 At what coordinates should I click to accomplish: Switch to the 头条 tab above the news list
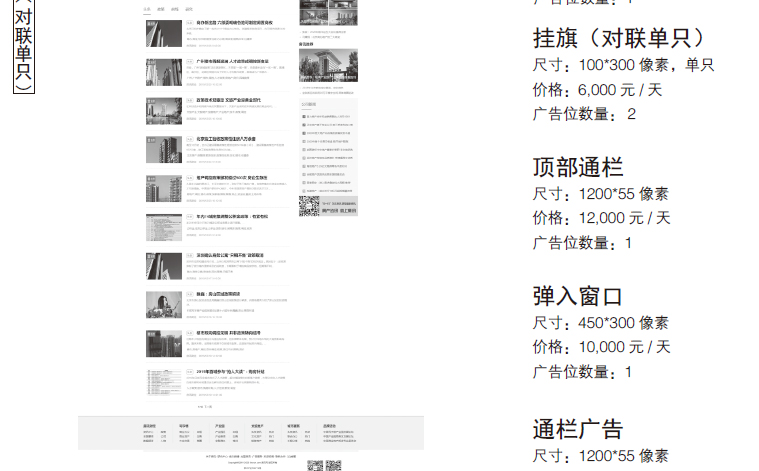click(x=147, y=8)
